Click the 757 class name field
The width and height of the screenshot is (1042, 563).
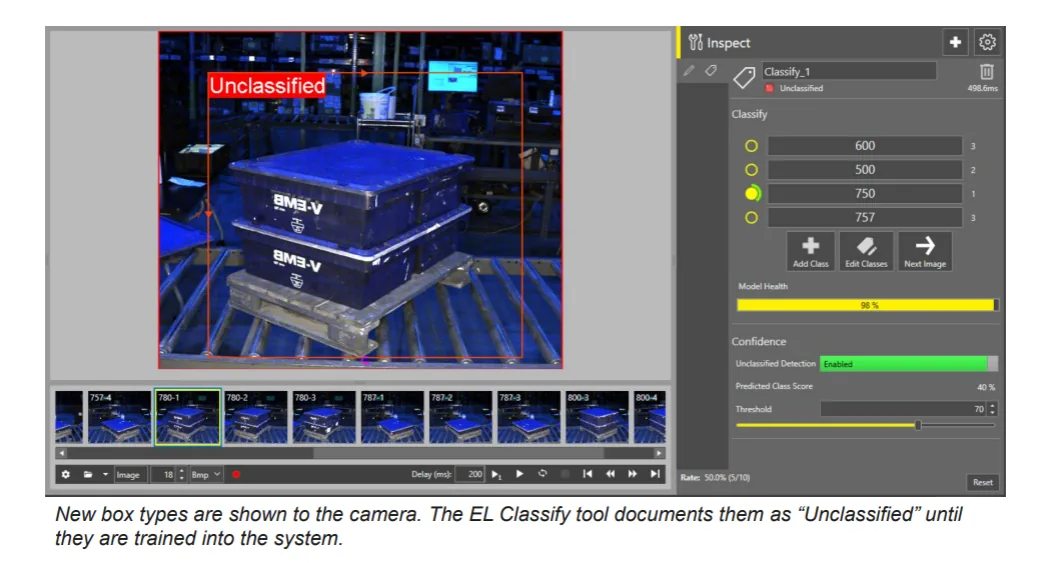tap(865, 217)
